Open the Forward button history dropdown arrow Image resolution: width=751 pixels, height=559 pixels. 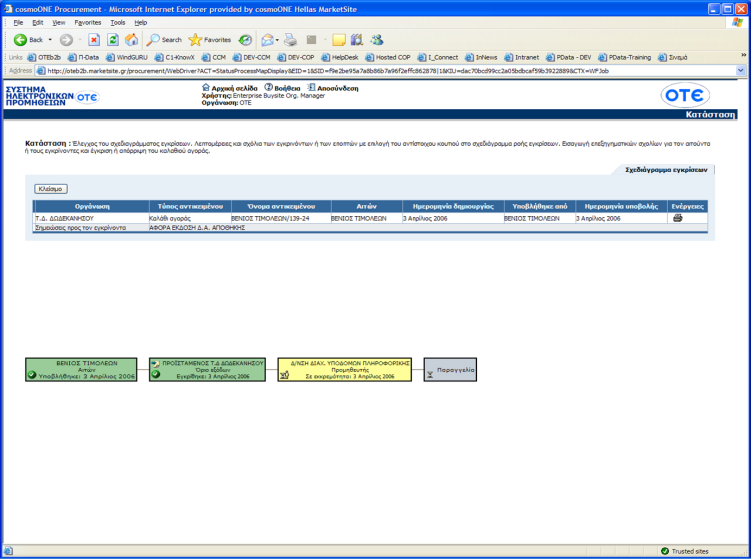pyautogui.click(x=80, y=40)
